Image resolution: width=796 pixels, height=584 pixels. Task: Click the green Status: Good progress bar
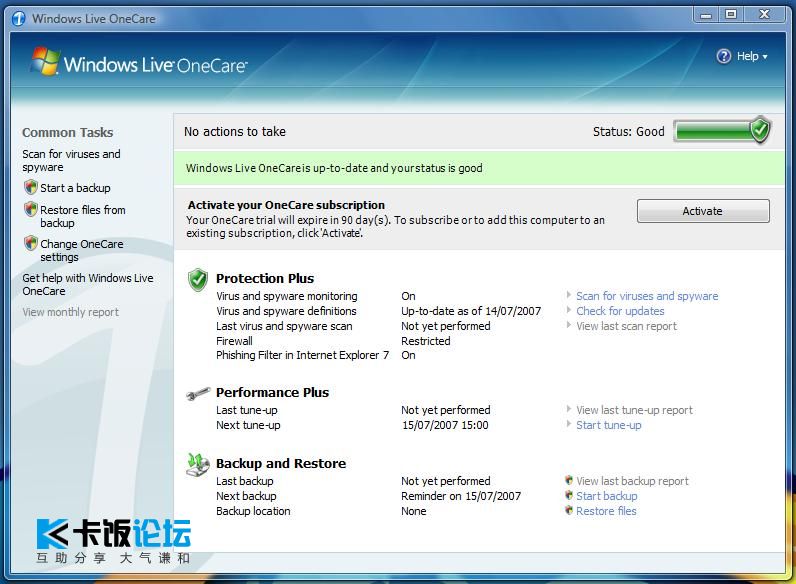[x=713, y=132]
